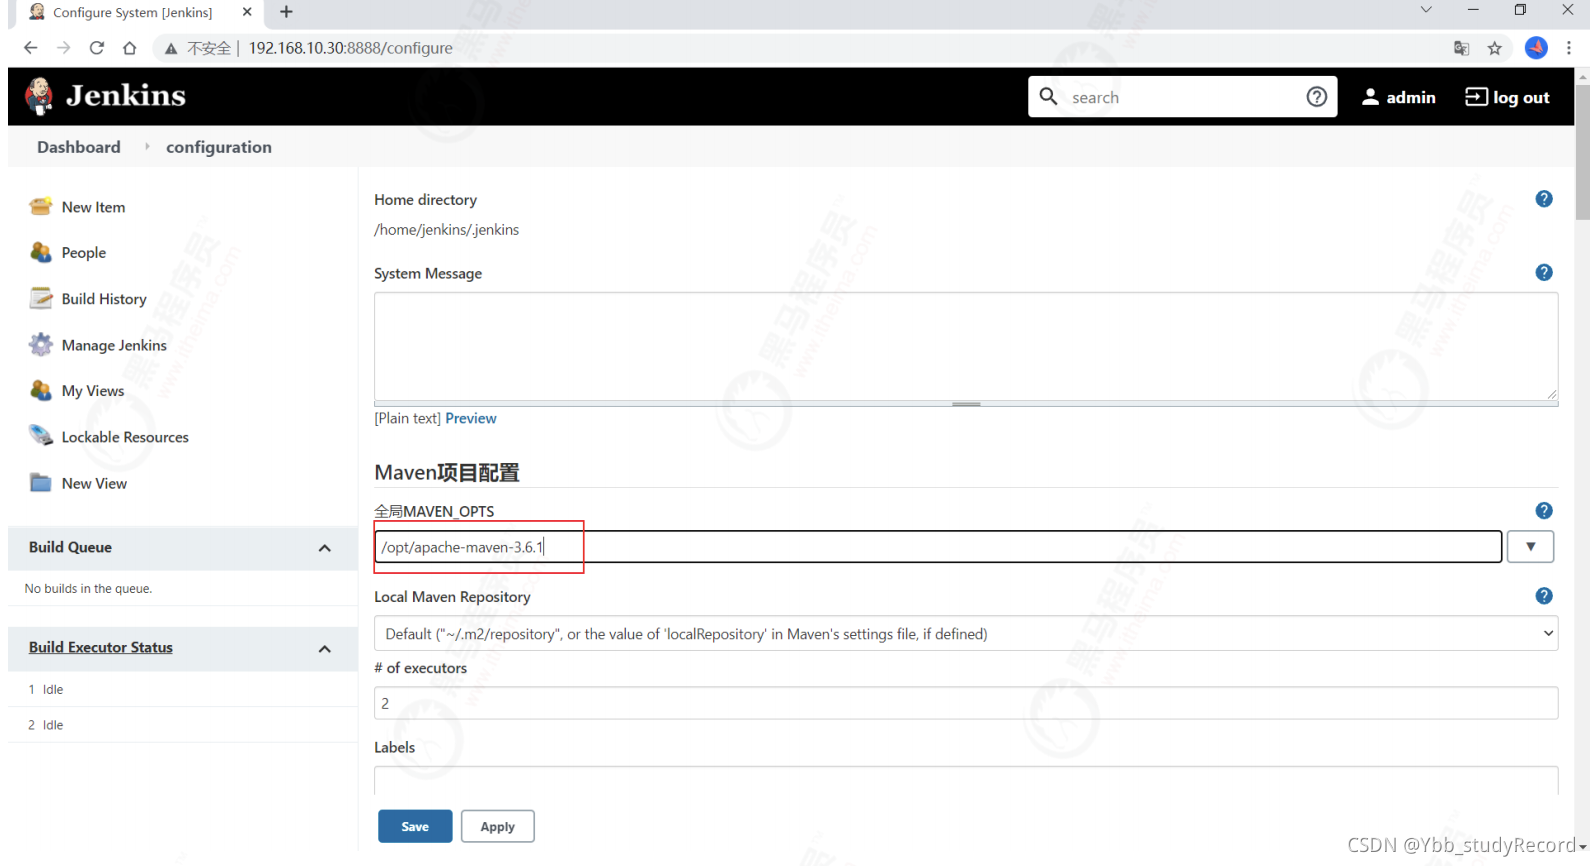Open the Lockable Resources menu entry

125,437
